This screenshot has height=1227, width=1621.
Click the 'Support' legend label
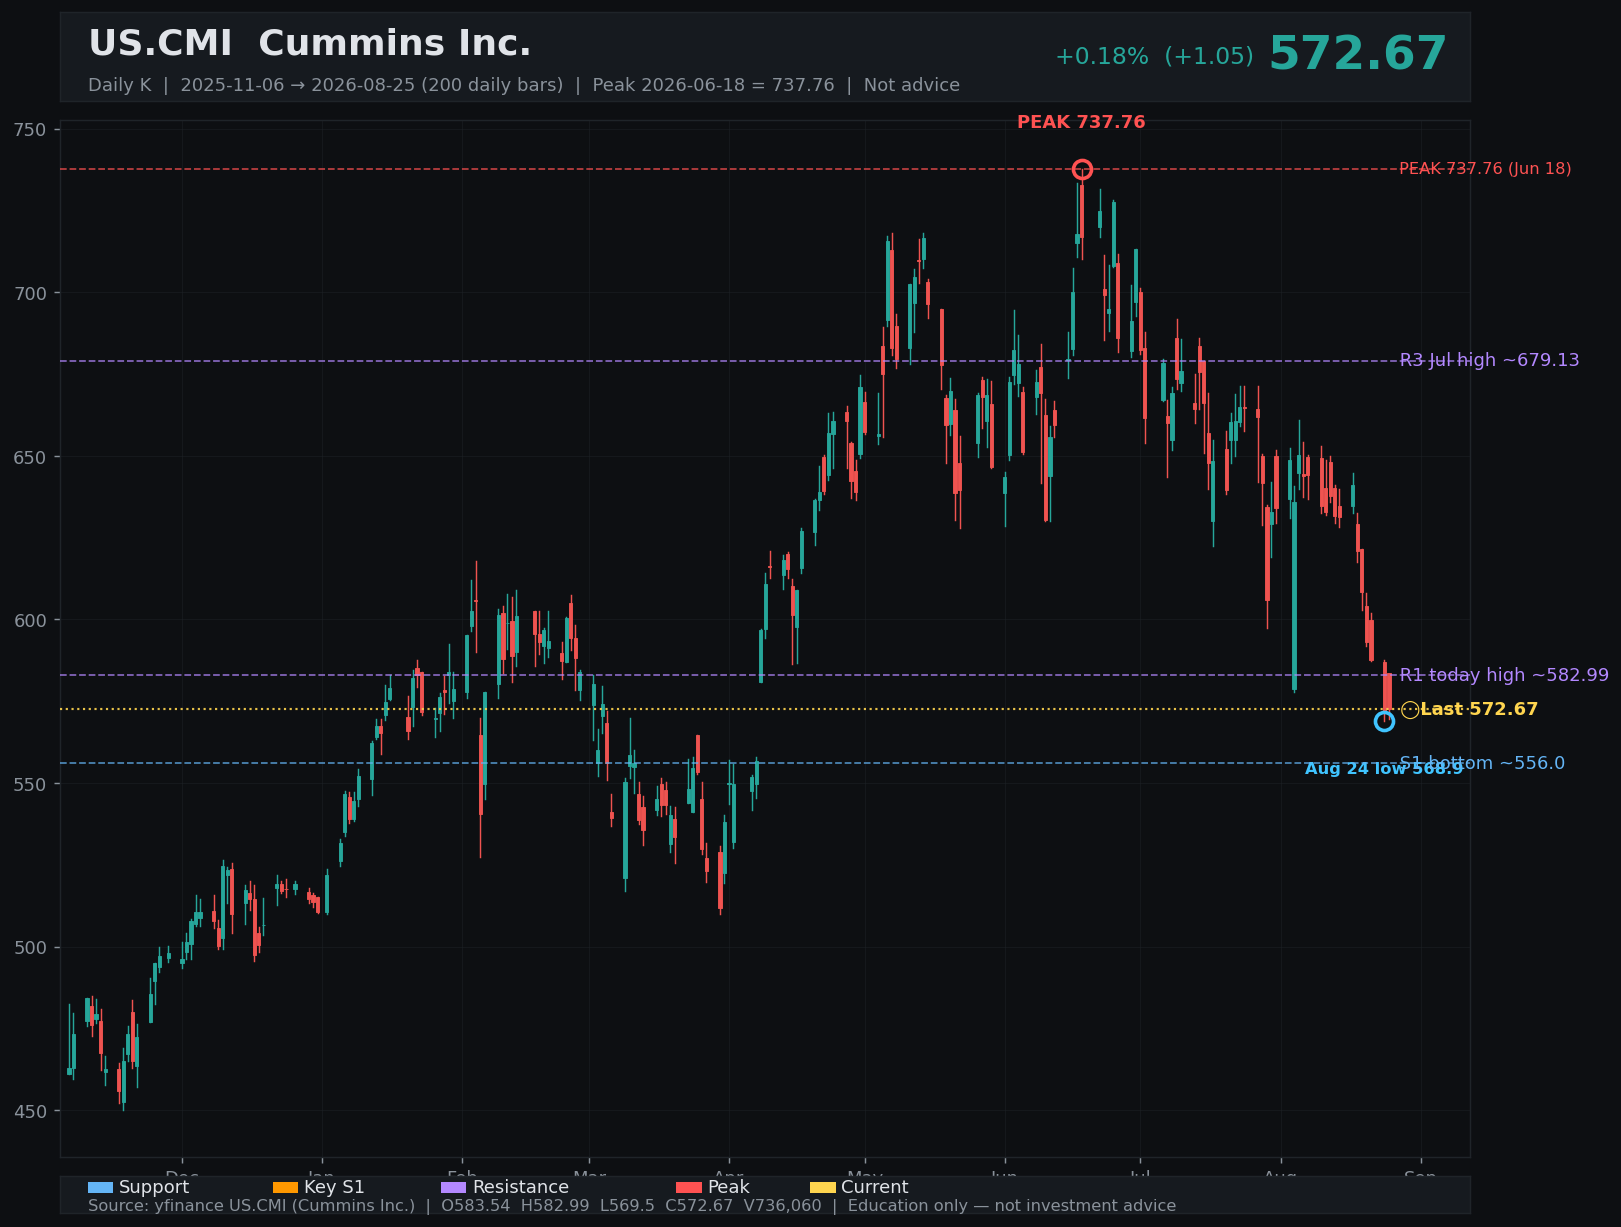154,1187
